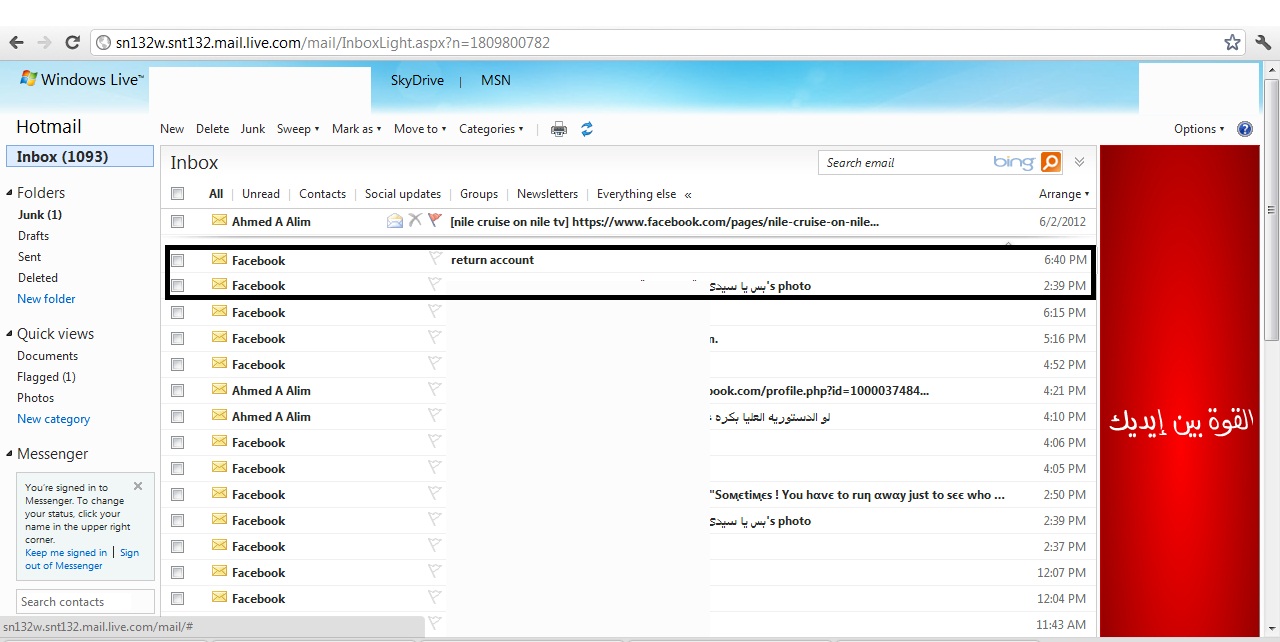
Task: Click the envelope icon on the 4:52 PM email
Action: 219,364
